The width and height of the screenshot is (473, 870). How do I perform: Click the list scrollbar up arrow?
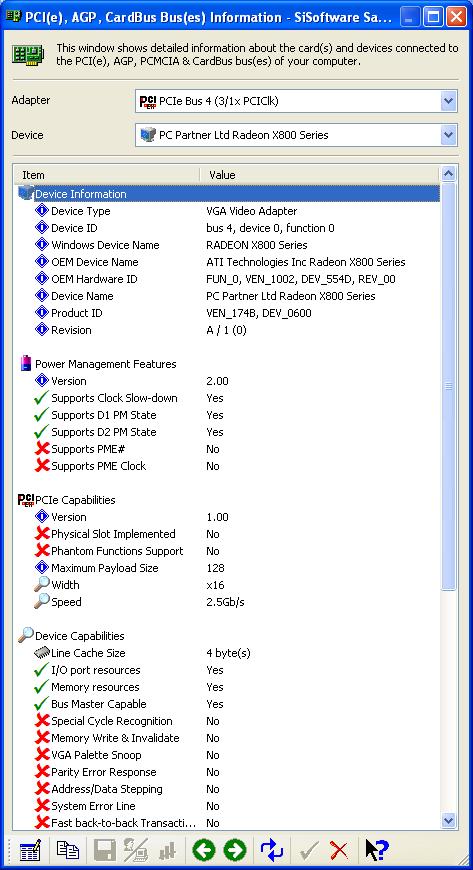point(449,175)
